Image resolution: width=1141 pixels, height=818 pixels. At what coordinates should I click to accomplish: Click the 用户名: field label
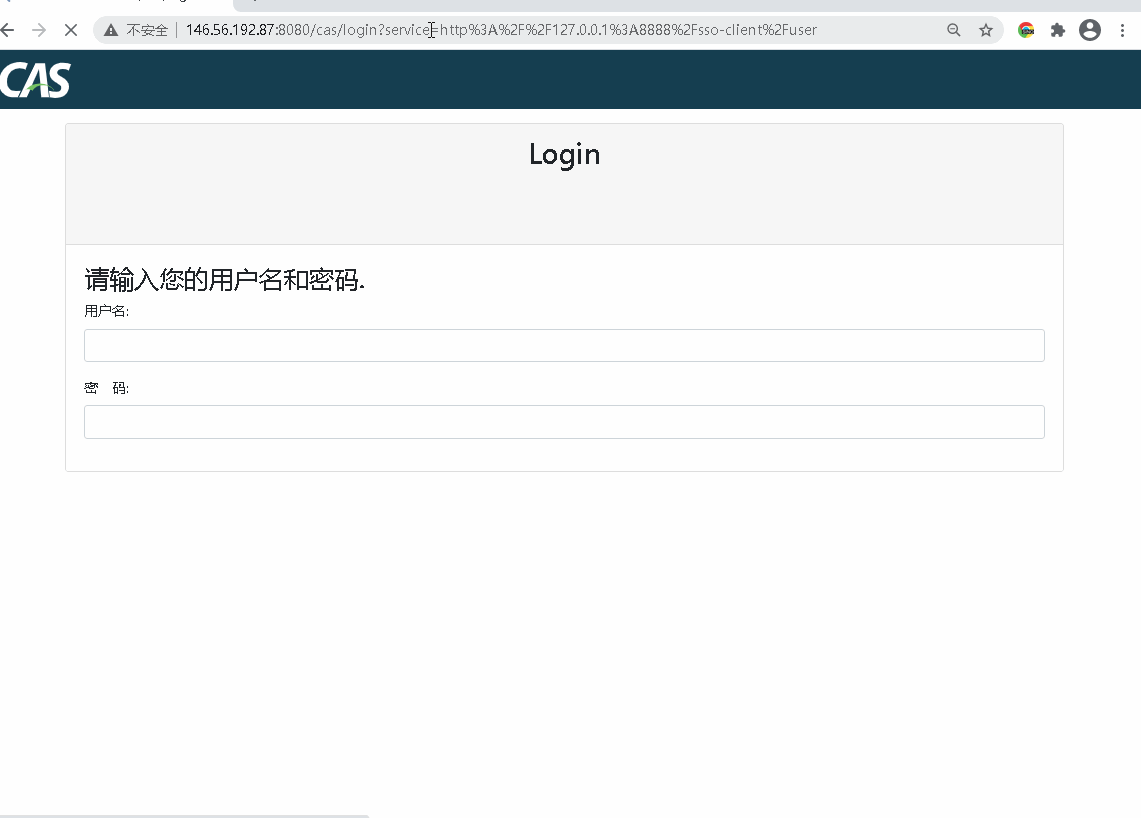(x=106, y=311)
